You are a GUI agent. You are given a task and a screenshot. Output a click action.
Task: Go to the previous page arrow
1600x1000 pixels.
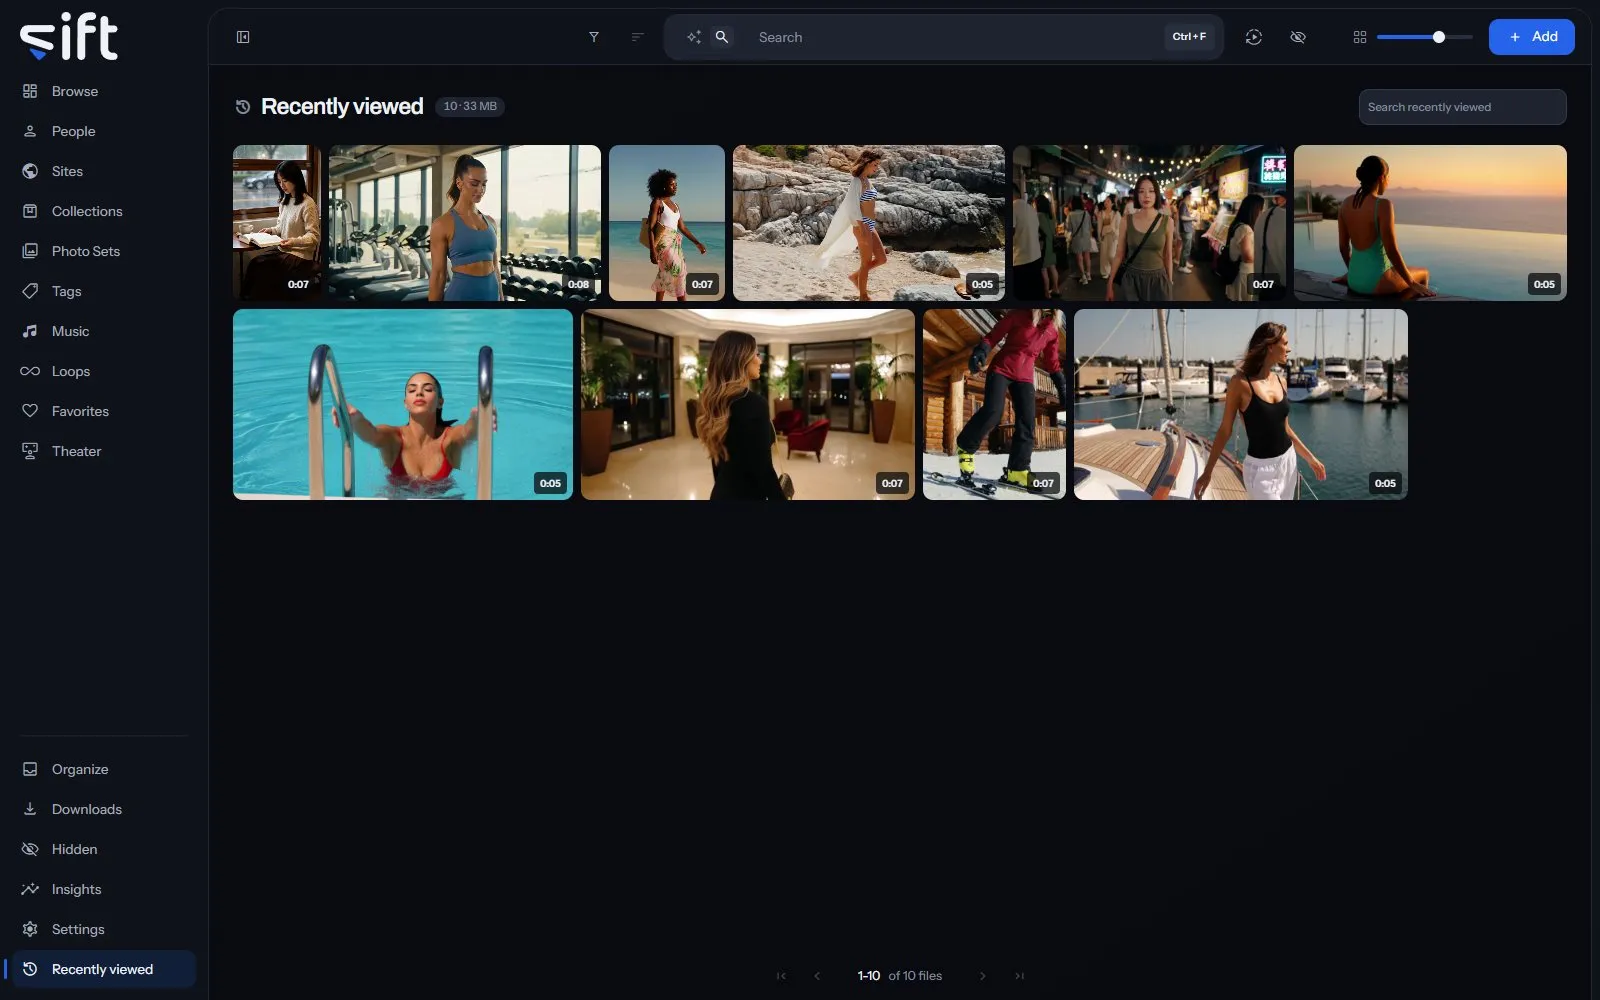click(817, 976)
